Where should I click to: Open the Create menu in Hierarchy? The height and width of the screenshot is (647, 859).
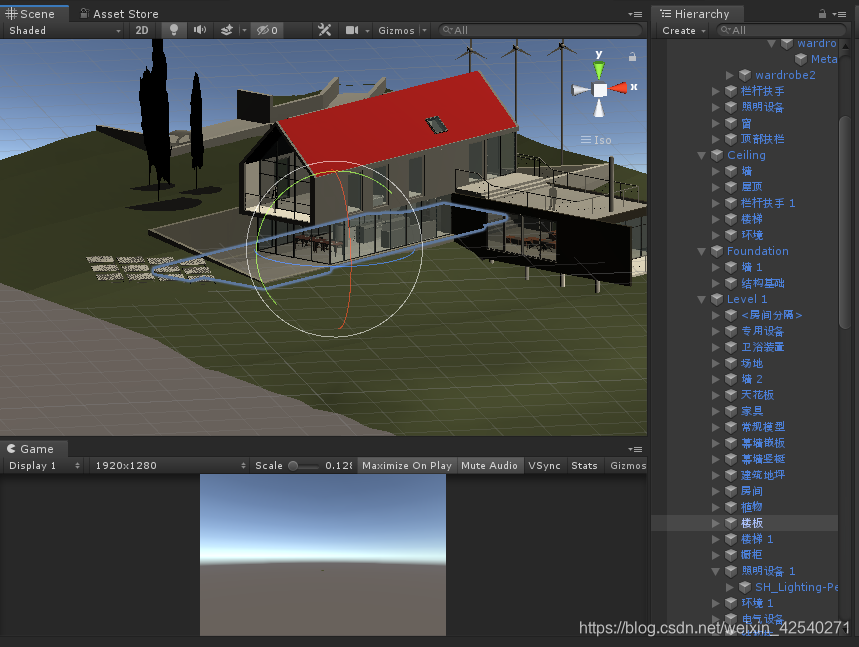pyautogui.click(x=682, y=31)
